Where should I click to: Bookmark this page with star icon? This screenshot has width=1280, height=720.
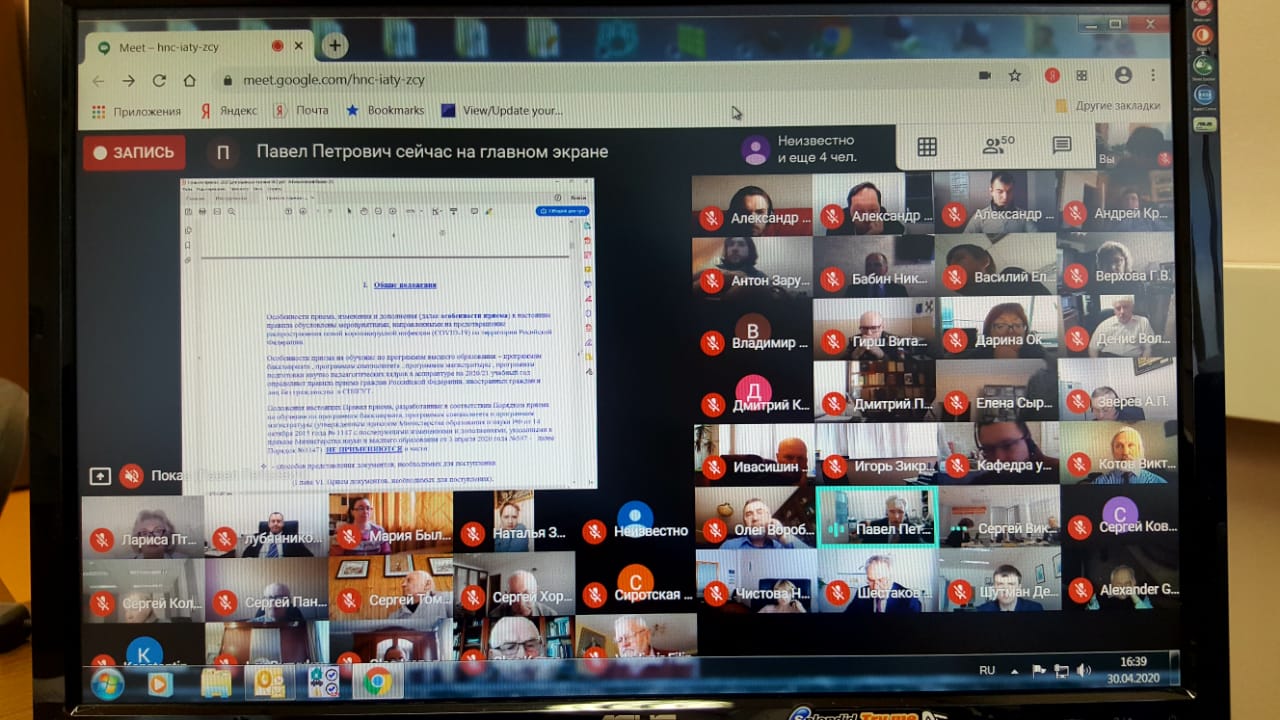(x=1015, y=76)
